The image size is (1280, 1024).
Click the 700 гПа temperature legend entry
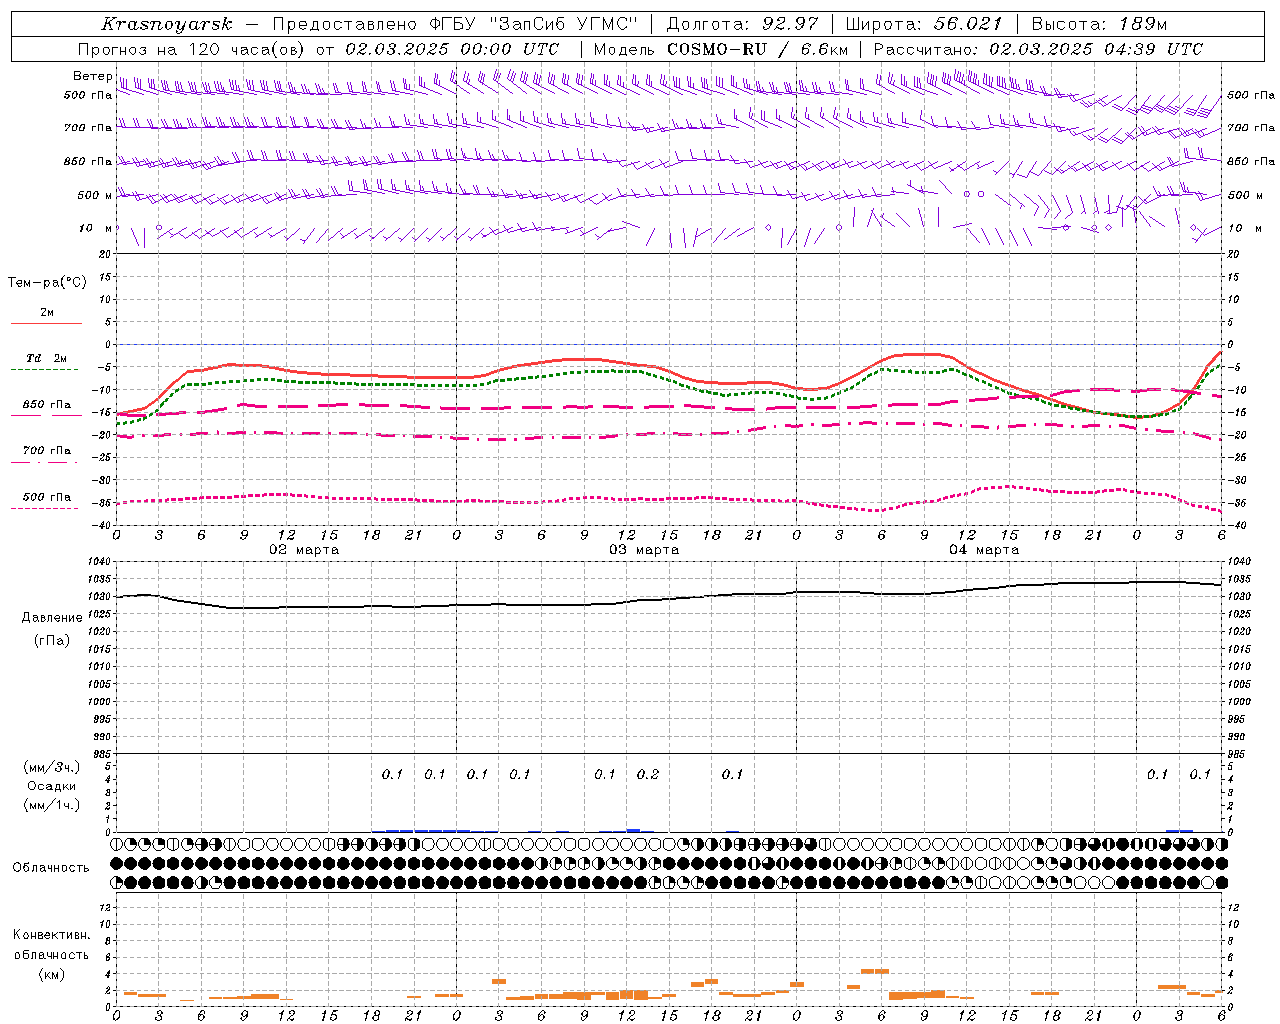click(47, 451)
